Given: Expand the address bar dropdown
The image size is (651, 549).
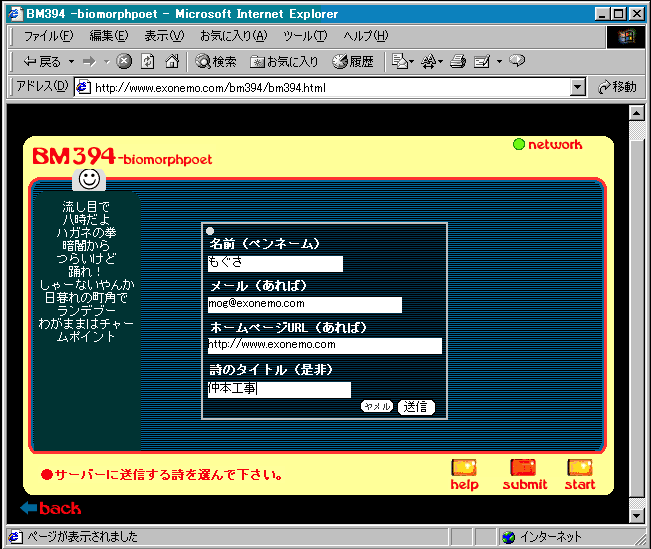Looking at the screenshot, I should click(x=577, y=87).
